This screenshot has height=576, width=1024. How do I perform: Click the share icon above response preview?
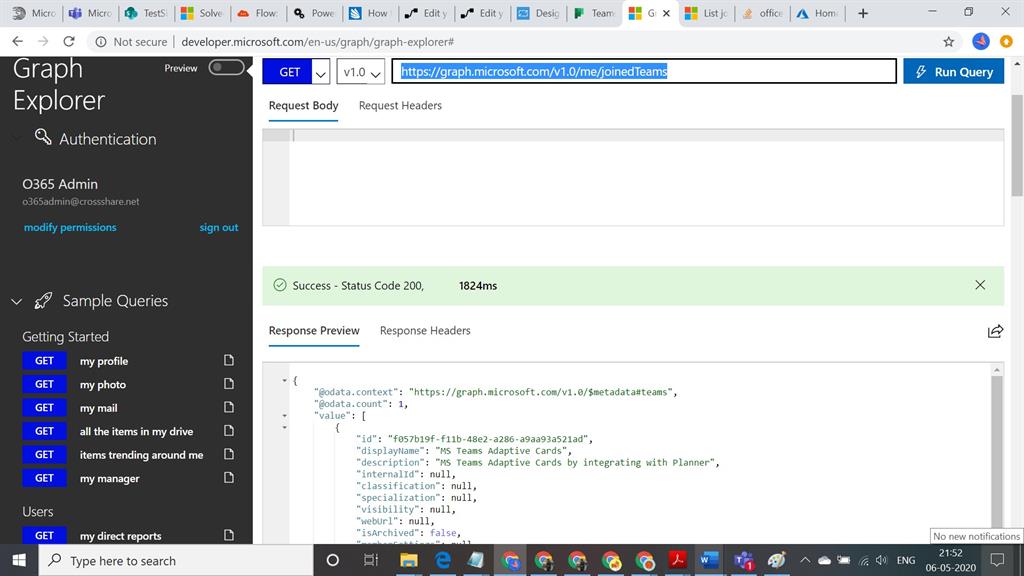point(994,331)
